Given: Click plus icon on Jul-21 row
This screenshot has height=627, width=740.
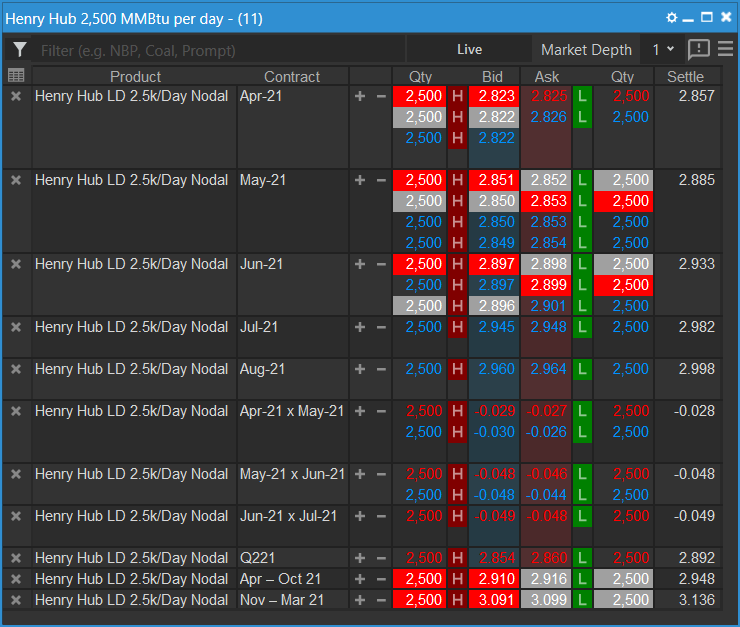Looking at the screenshot, I should [x=360, y=327].
